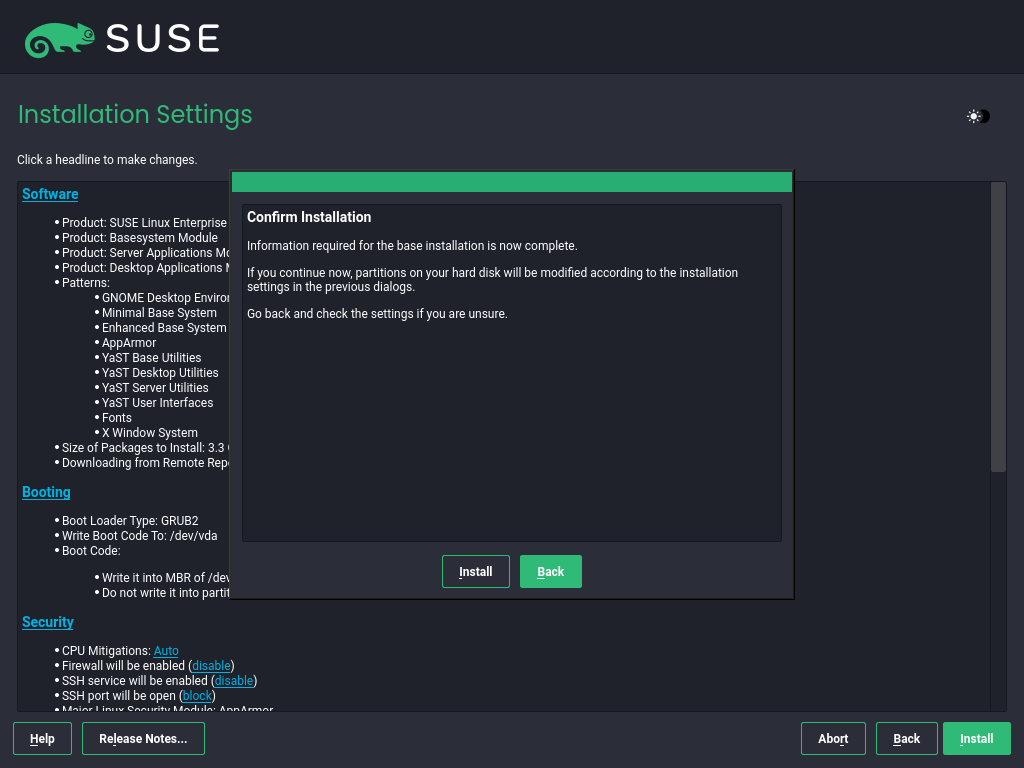
Task: Disable SSH service via its link
Action: [x=235, y=681]
